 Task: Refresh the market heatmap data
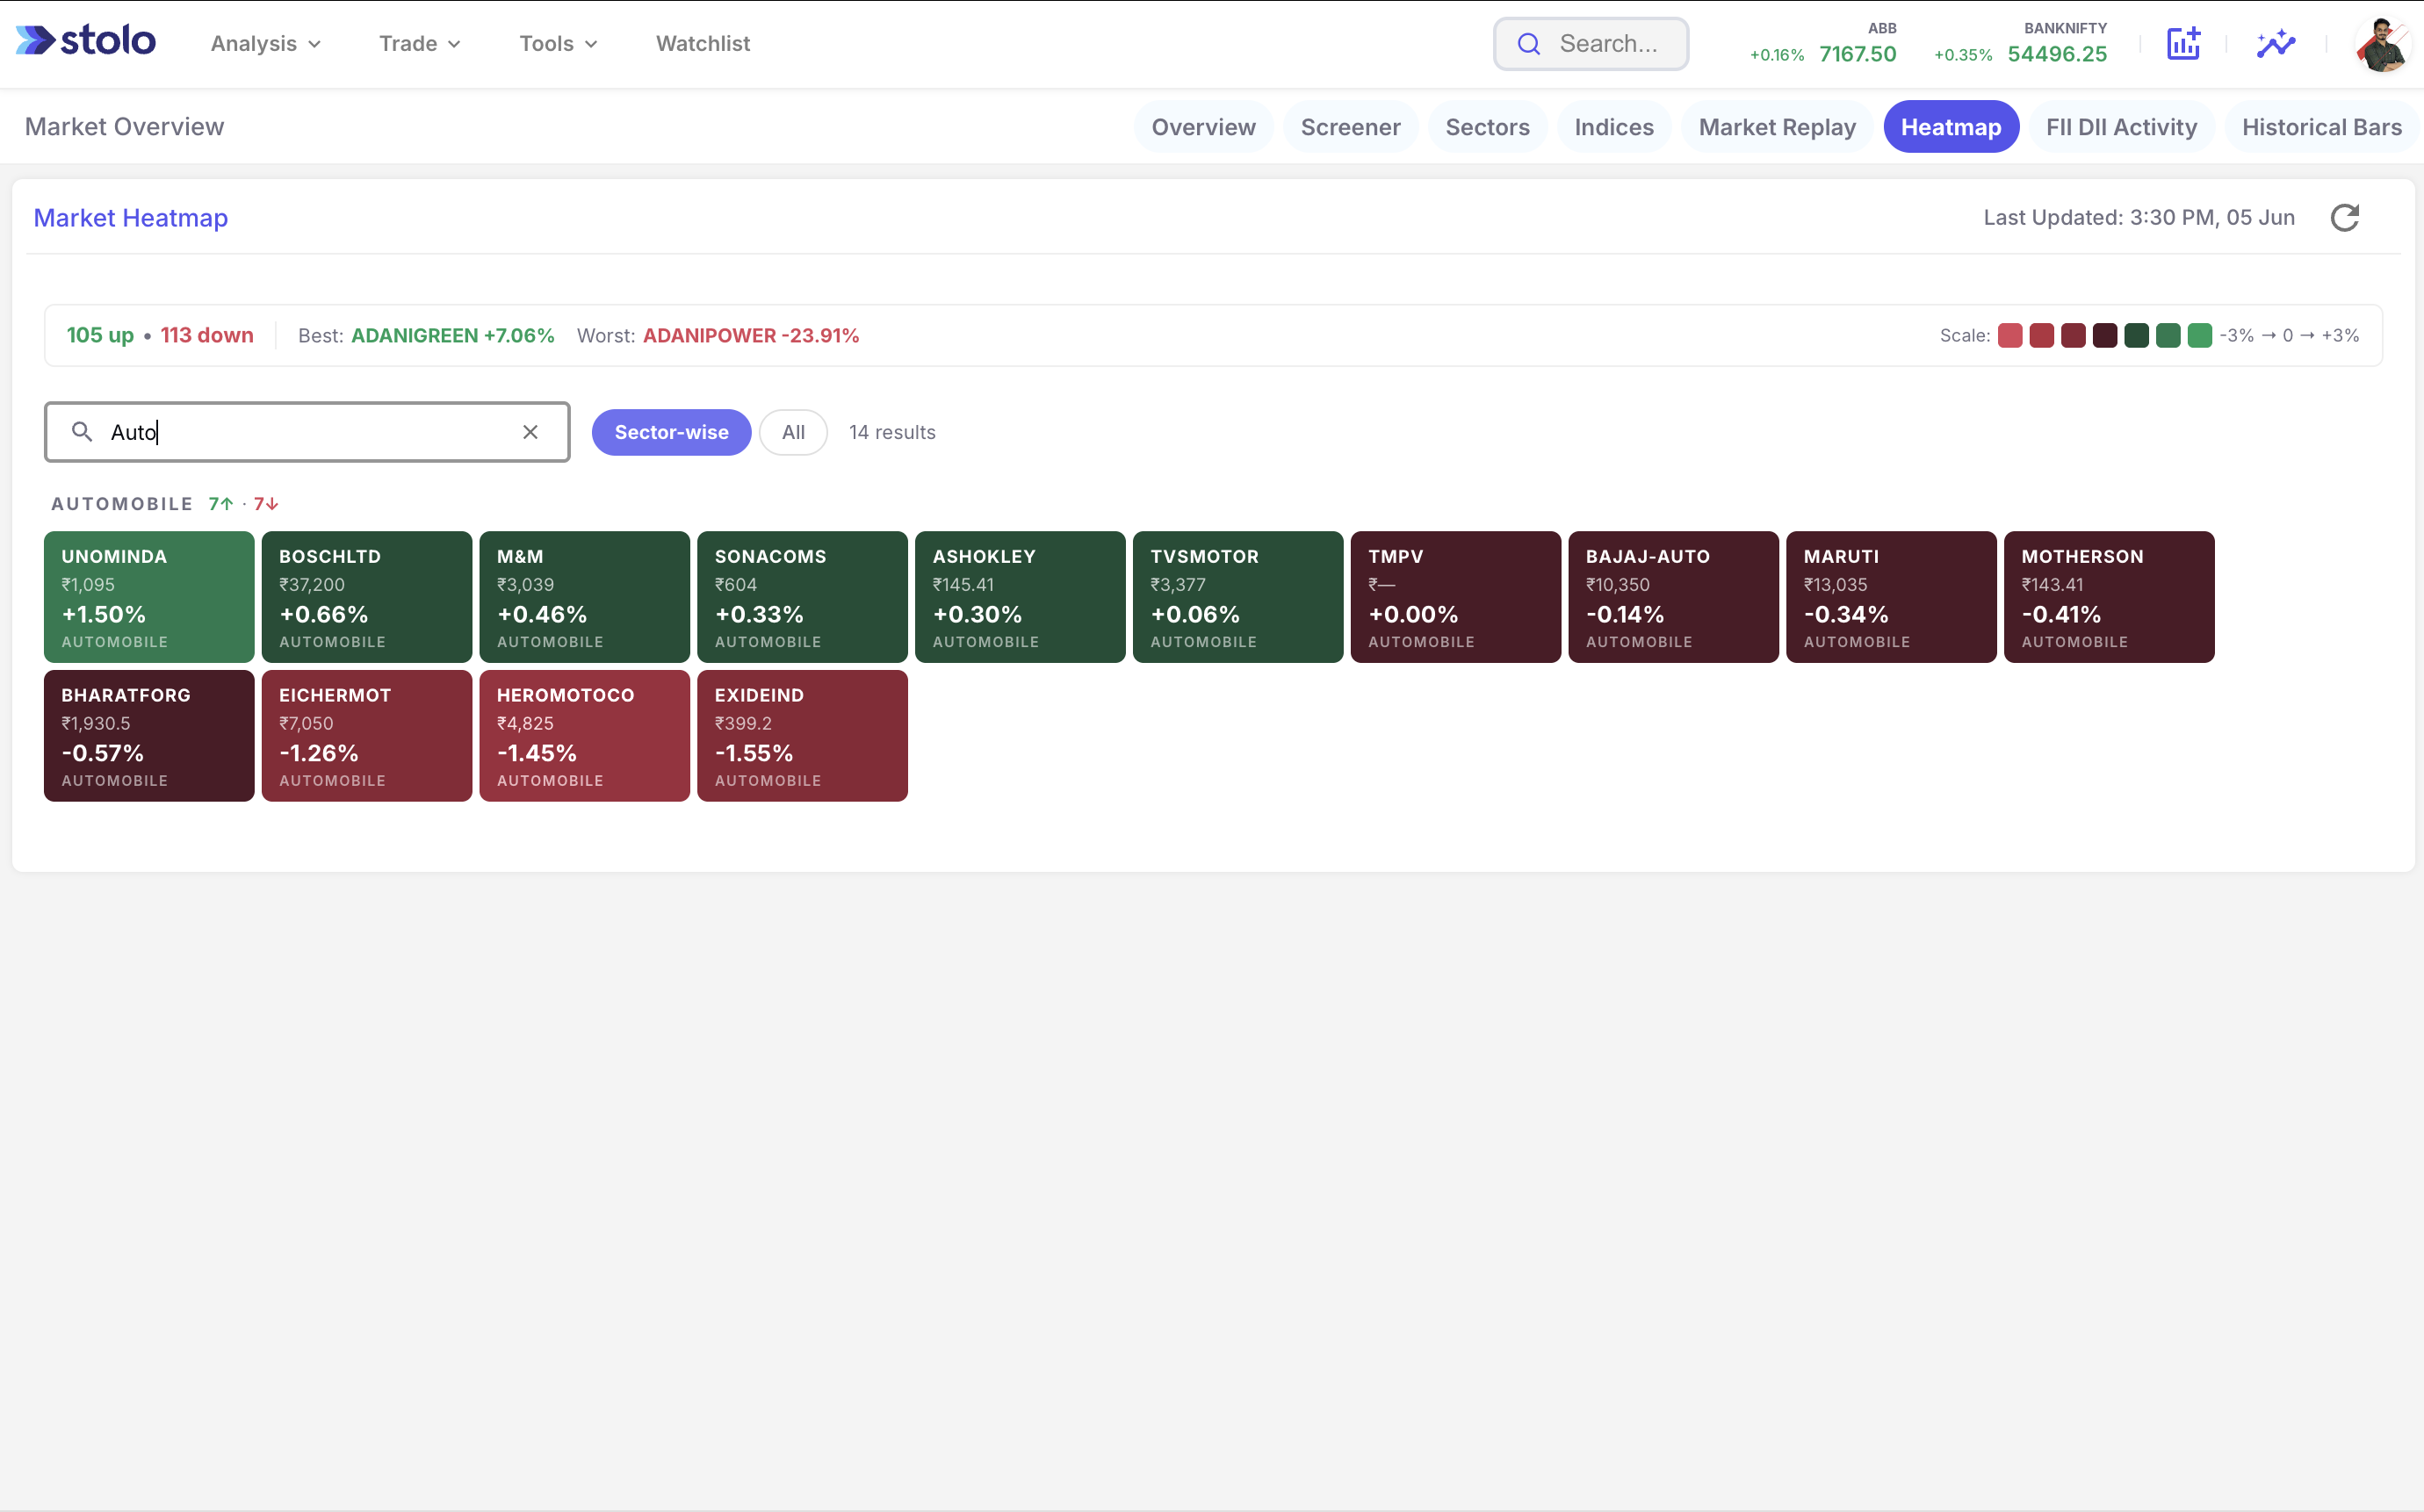2344,217
